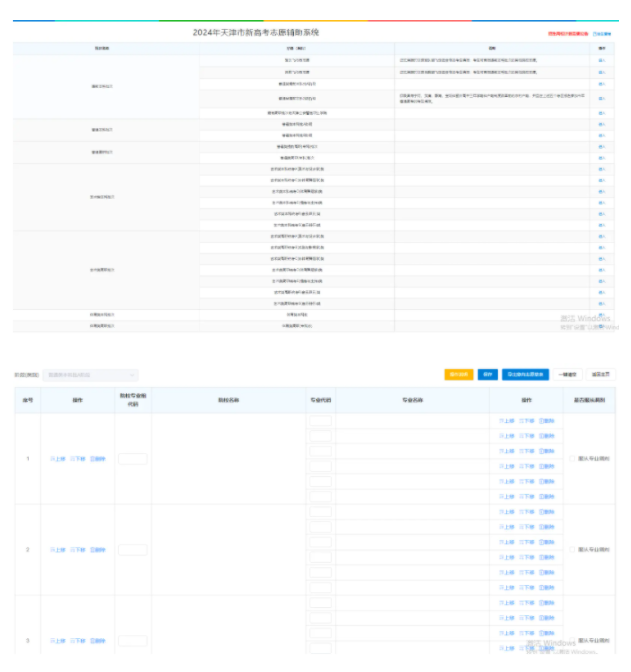Move volunteer row 2 up (上移)
Viewport: 631px width, 672px height.
click(x=57, y=550)
